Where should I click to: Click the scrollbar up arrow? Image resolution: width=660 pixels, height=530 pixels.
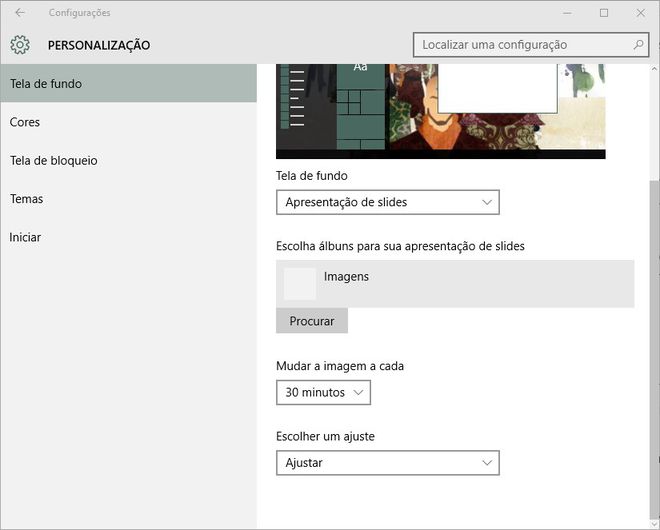pyautogui.click(x=655, y=69)
